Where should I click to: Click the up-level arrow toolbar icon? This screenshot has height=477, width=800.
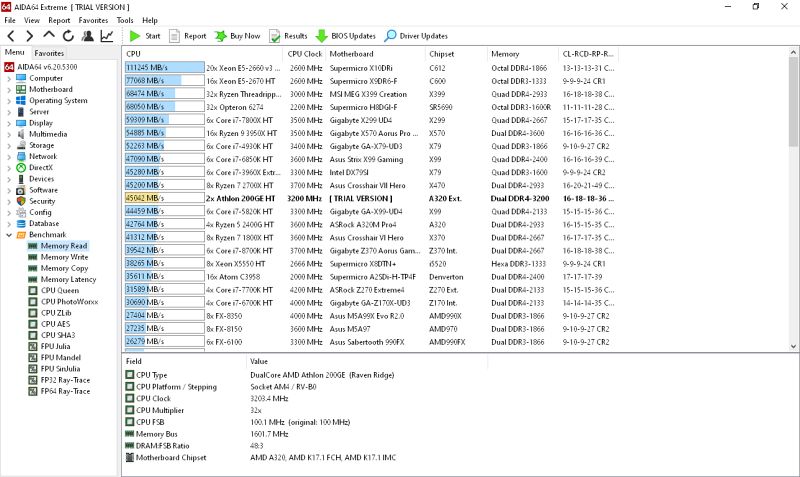49,35
